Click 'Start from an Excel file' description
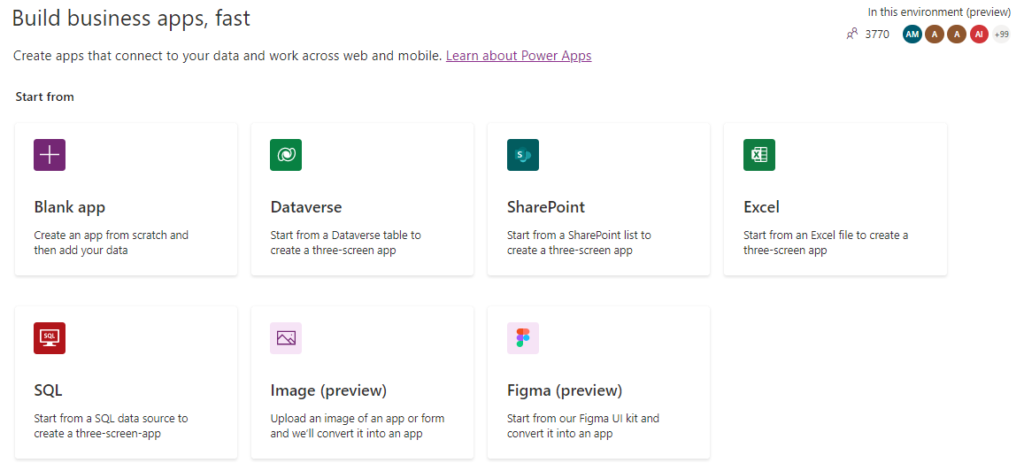Image resolution: width=1024 pixels, height=471 pixels. pyautogui.click(x=825, y=242)
